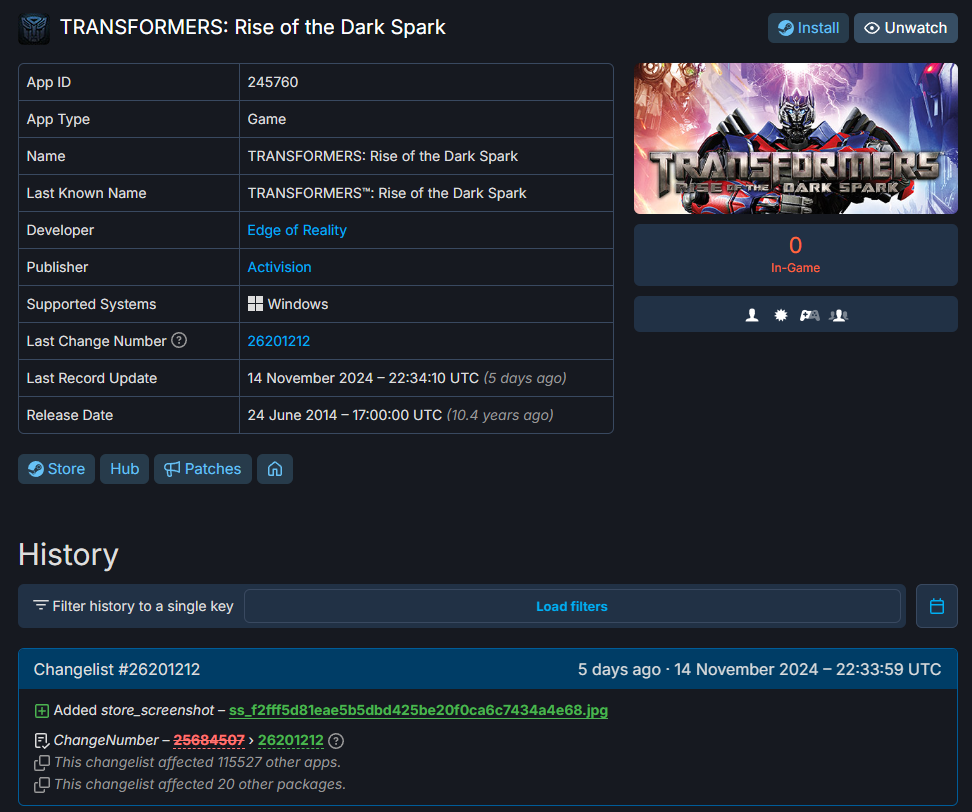Click the controller support category icon

coord(810,315)
